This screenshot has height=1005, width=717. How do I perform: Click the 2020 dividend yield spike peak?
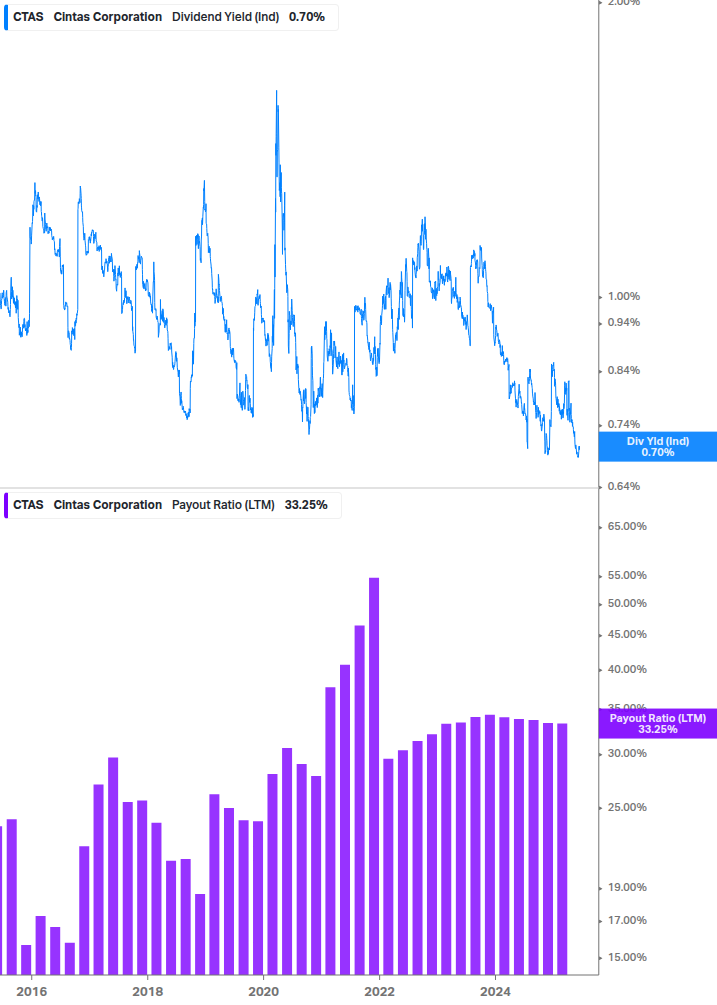coord(277,92)
